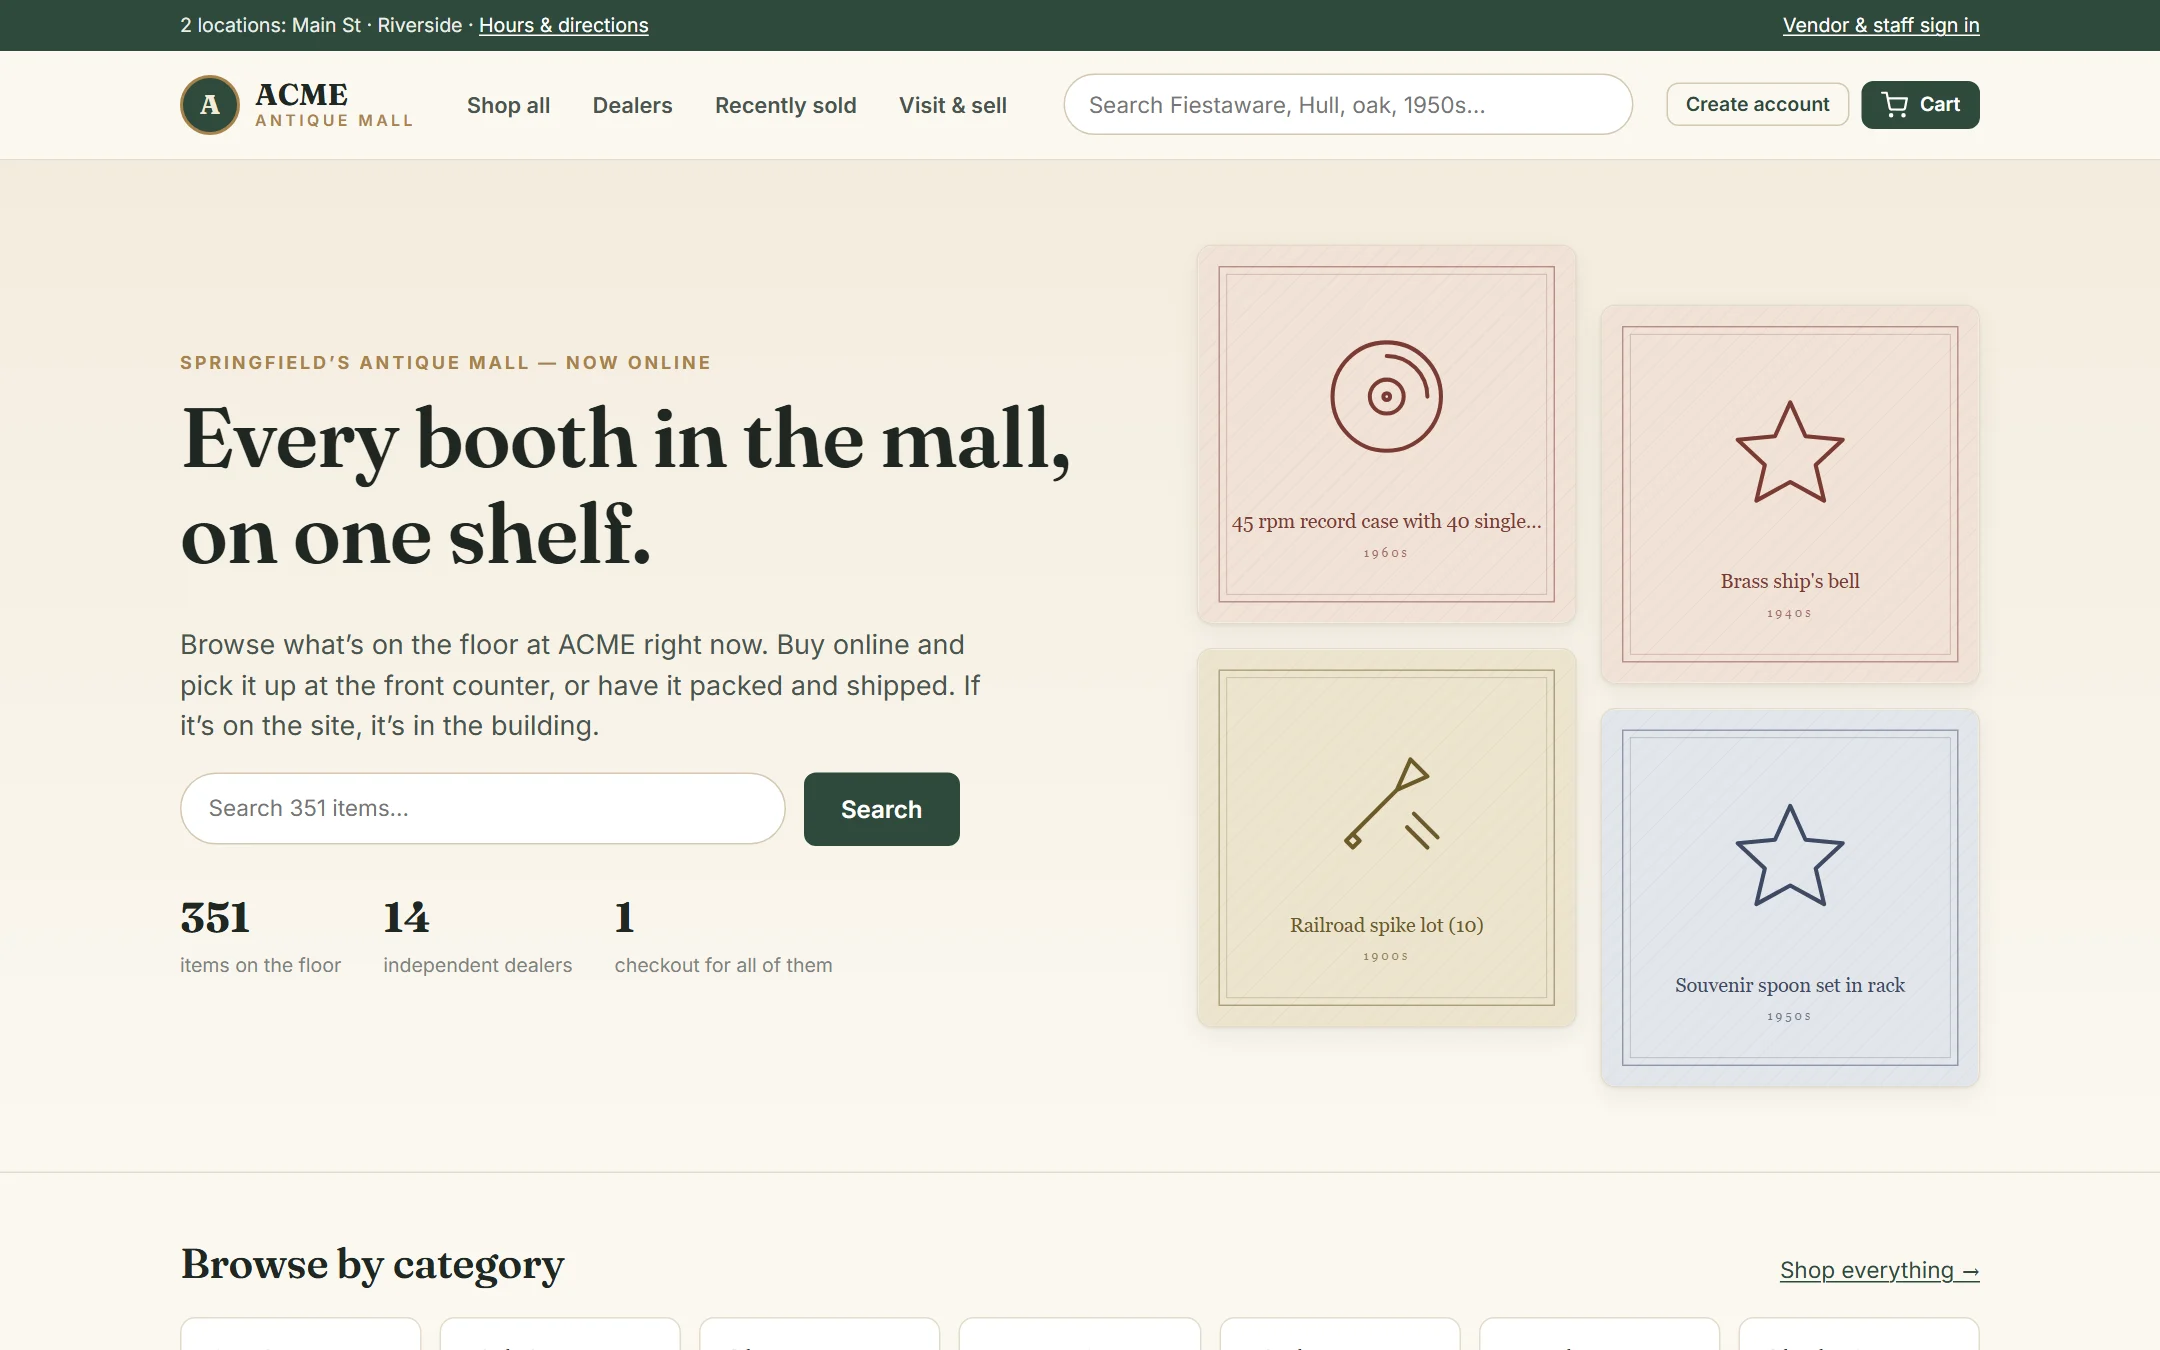Select Visit & sell in navigation

[952, 105]
